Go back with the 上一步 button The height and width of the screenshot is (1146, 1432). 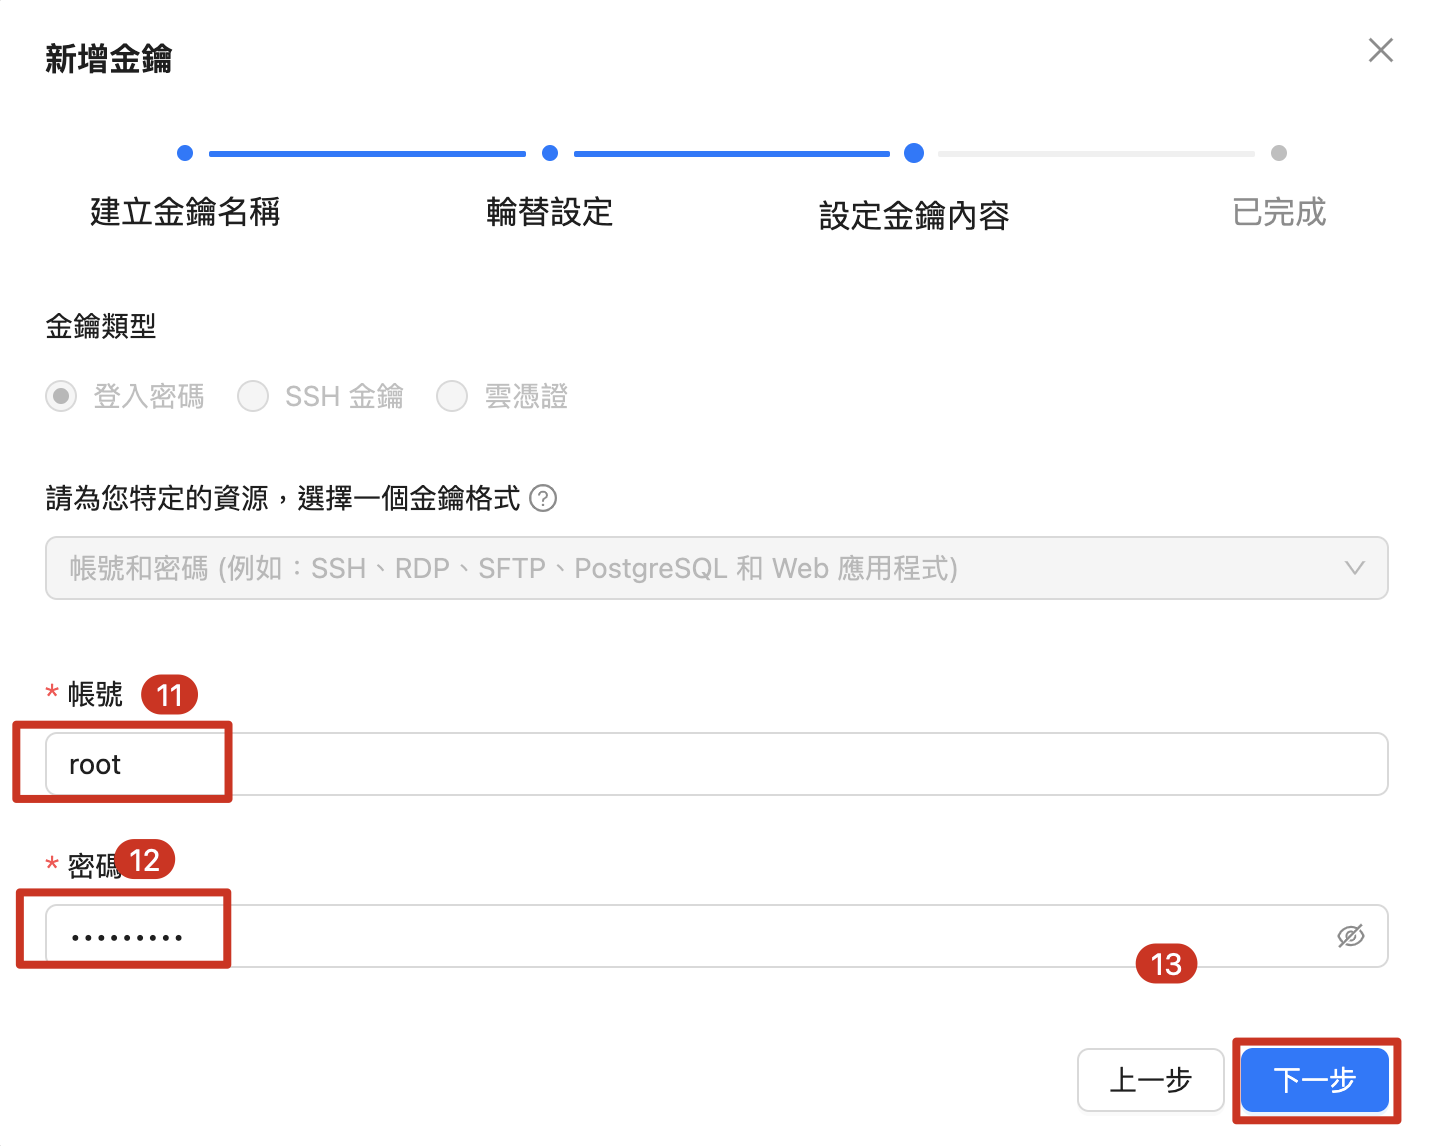(x=1150, y=1080)
